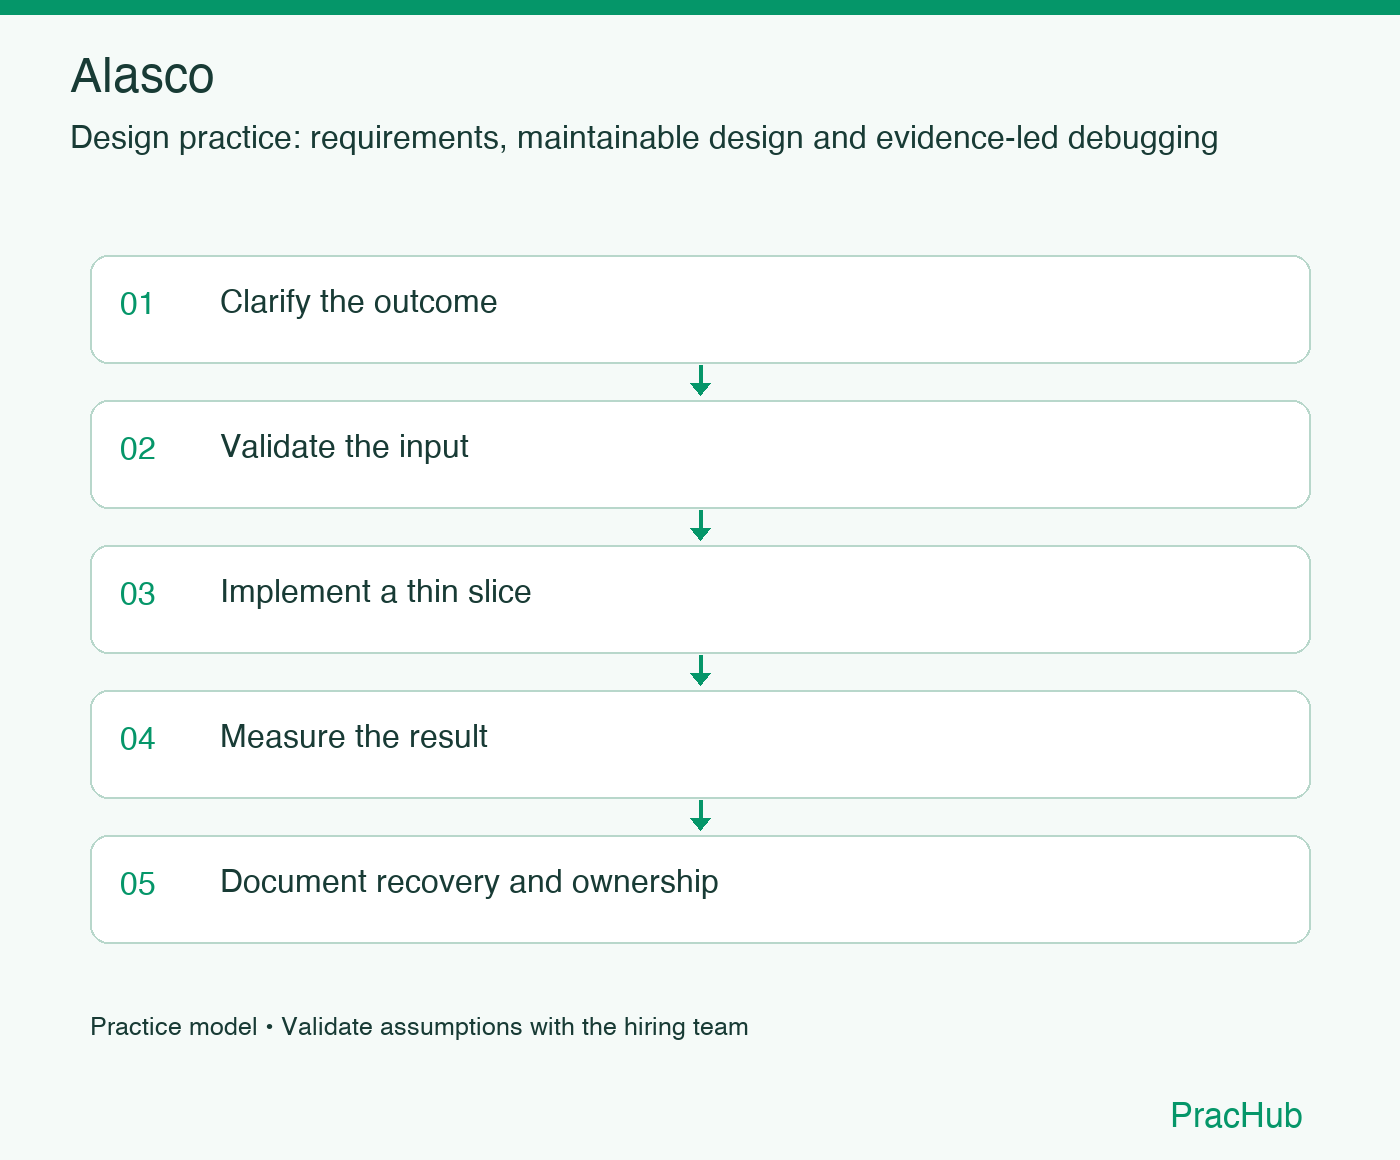Viewport: 1400px width, 1160px height.
Task: Click the step card 'Implement a thin slice'
Action: (x=700, y=599)
